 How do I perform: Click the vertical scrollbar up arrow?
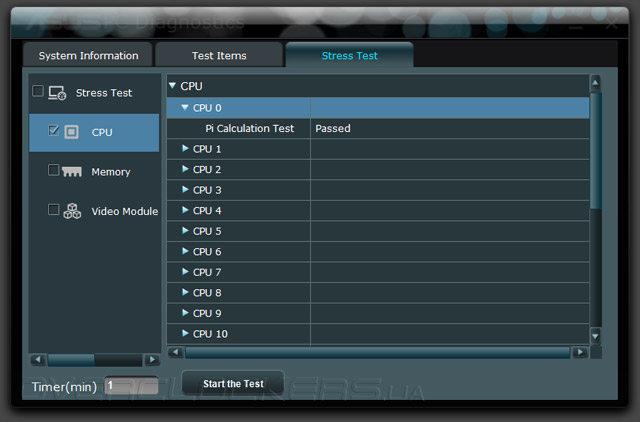[596, 82]
